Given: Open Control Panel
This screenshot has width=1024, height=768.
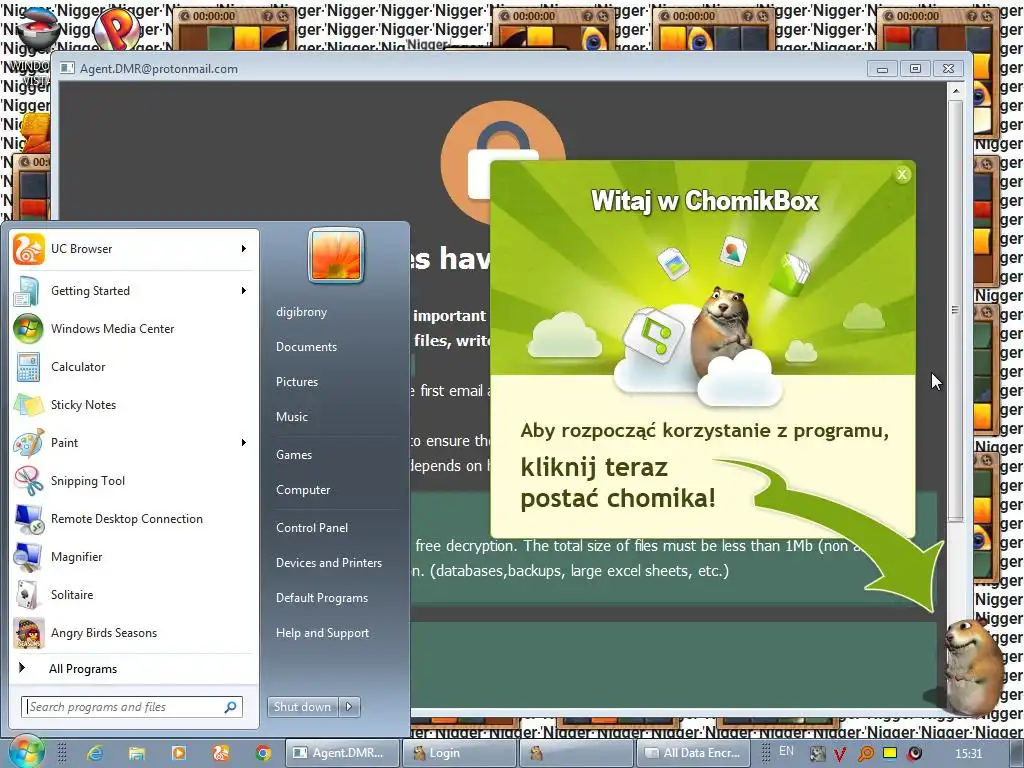Looking at the screenshot, I should point(312,528).
